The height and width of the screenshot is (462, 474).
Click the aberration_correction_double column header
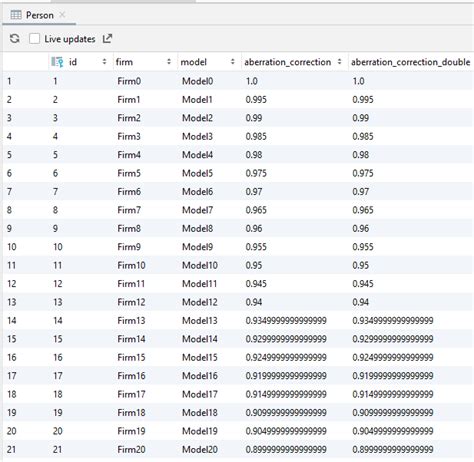[410, 62]
